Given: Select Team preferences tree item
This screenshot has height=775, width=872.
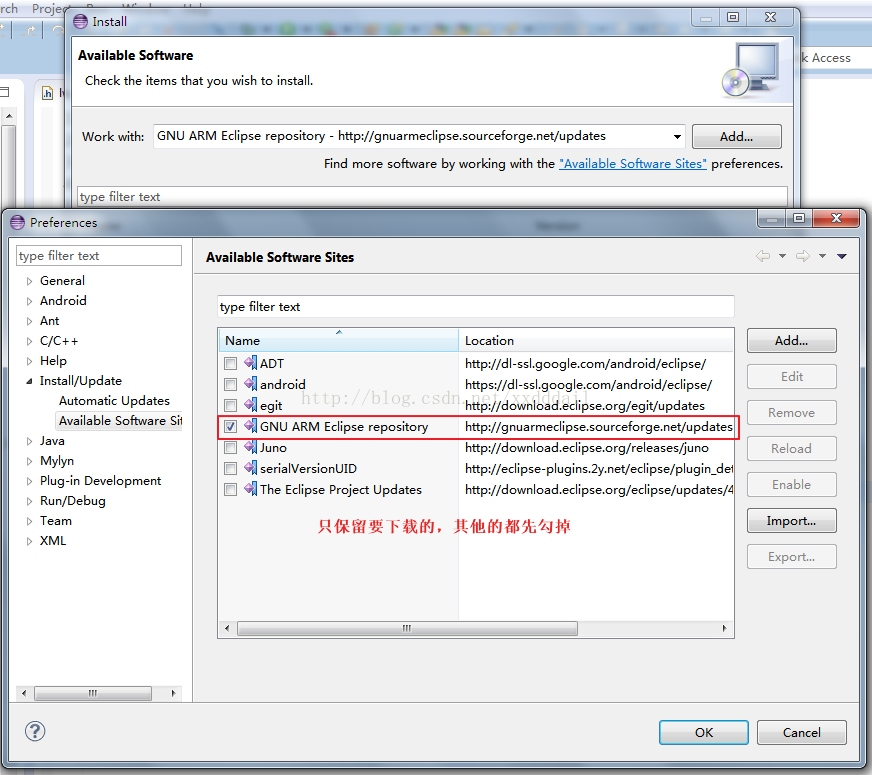Looking at the screenshot, I should tap(56, 521).
